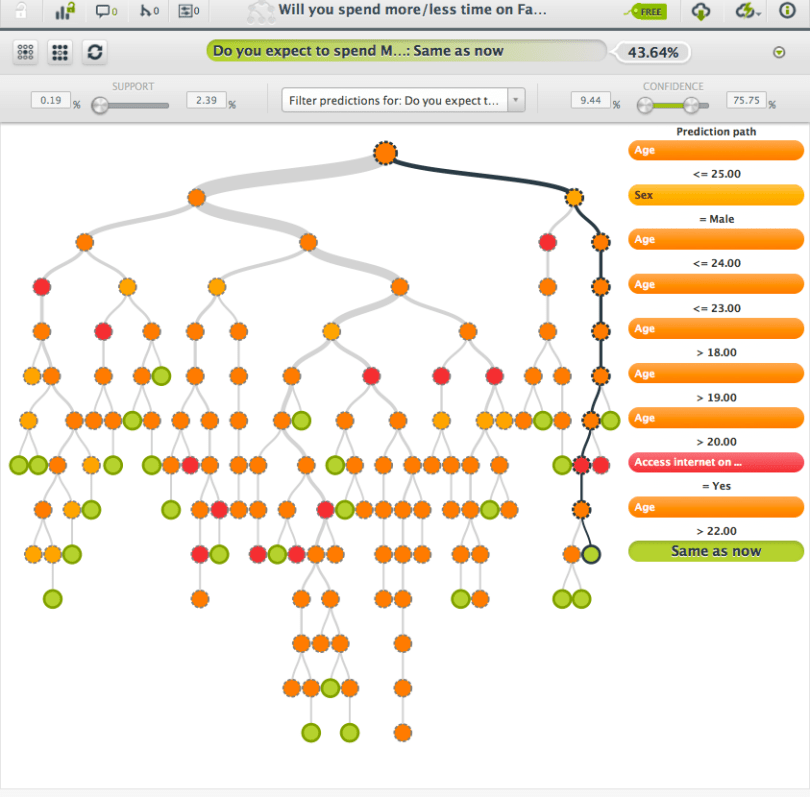Click the tree network icon beside the title
810x797 pixels.
pyautogui.click(x=258, y=11)
